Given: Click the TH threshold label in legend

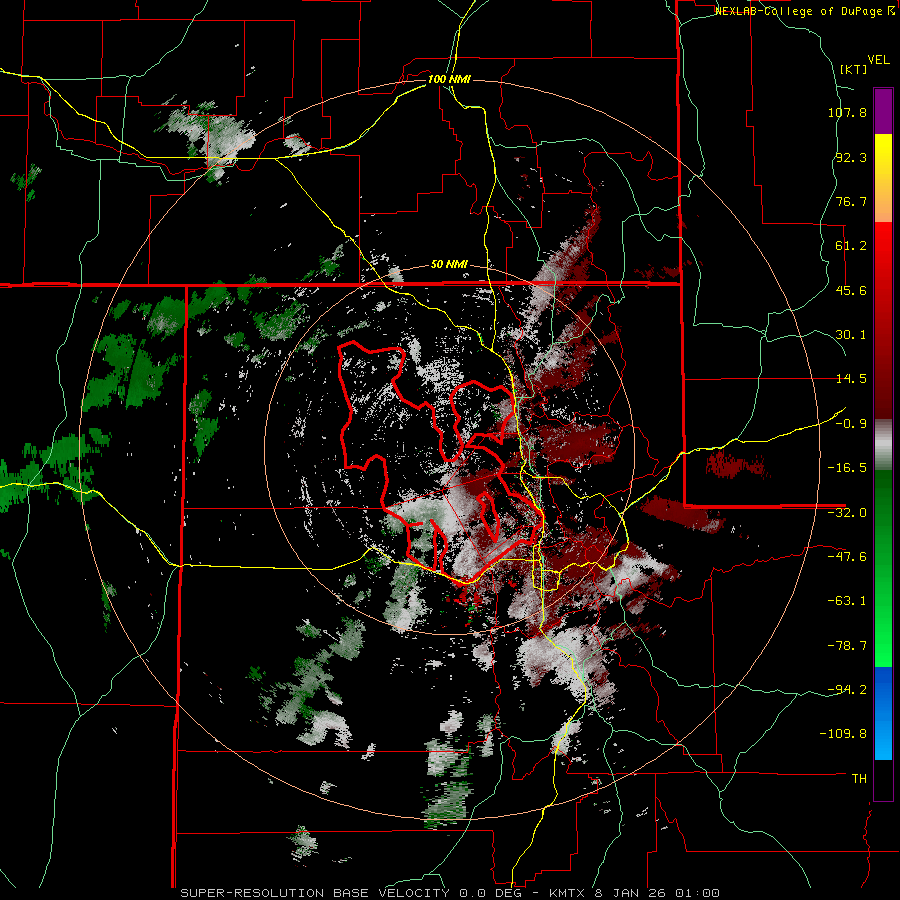Looking at the screenshot, I should (859, 778).
